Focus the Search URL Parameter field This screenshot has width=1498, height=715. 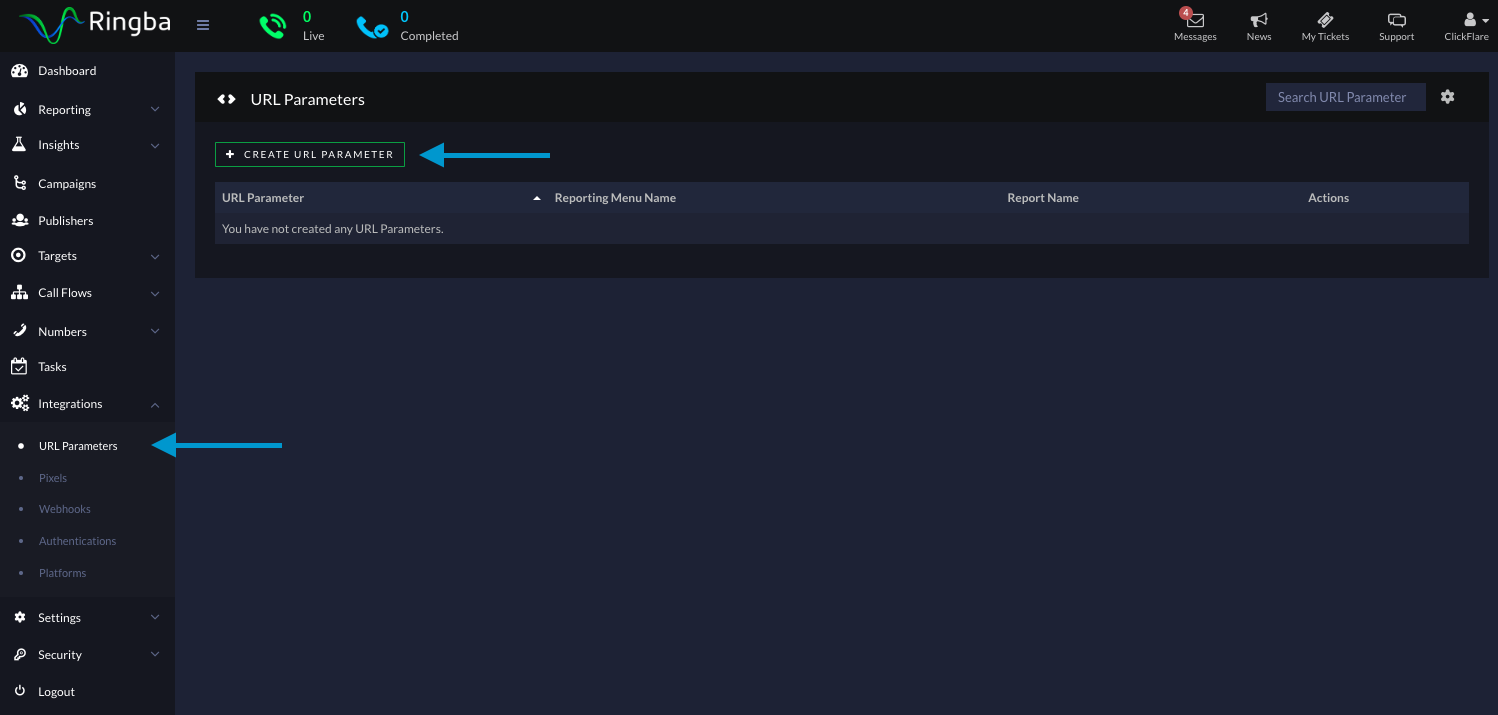(1346, 97)
